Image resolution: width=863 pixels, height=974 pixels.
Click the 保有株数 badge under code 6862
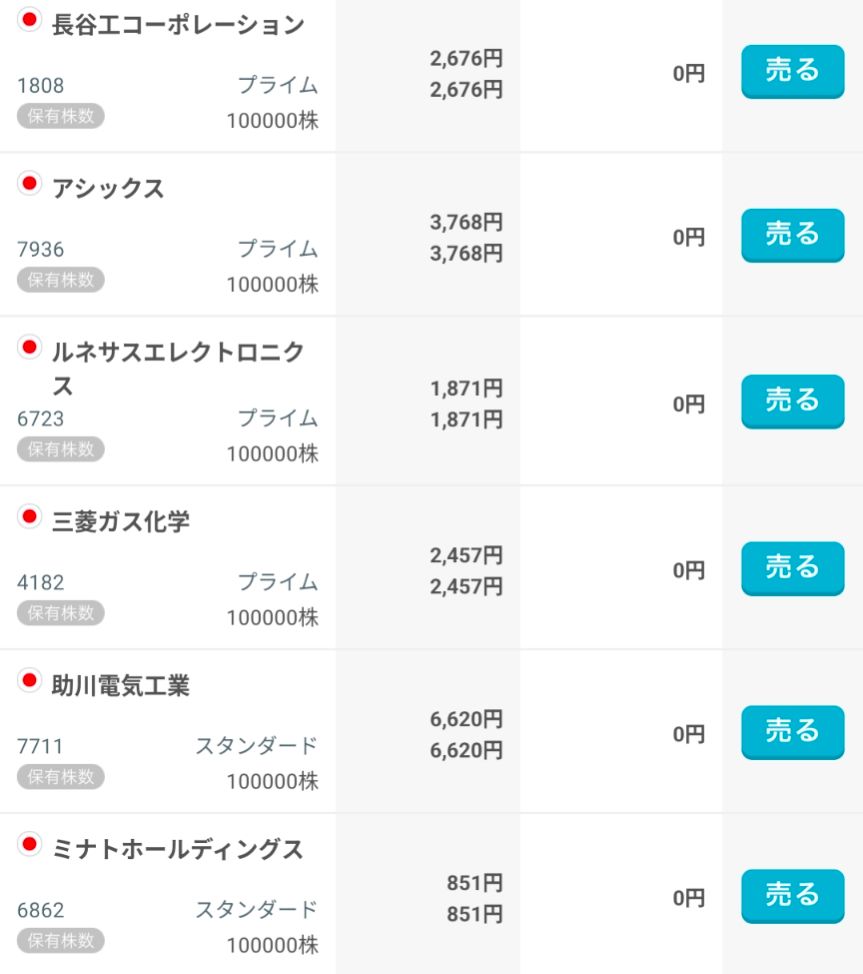point(60,940)
